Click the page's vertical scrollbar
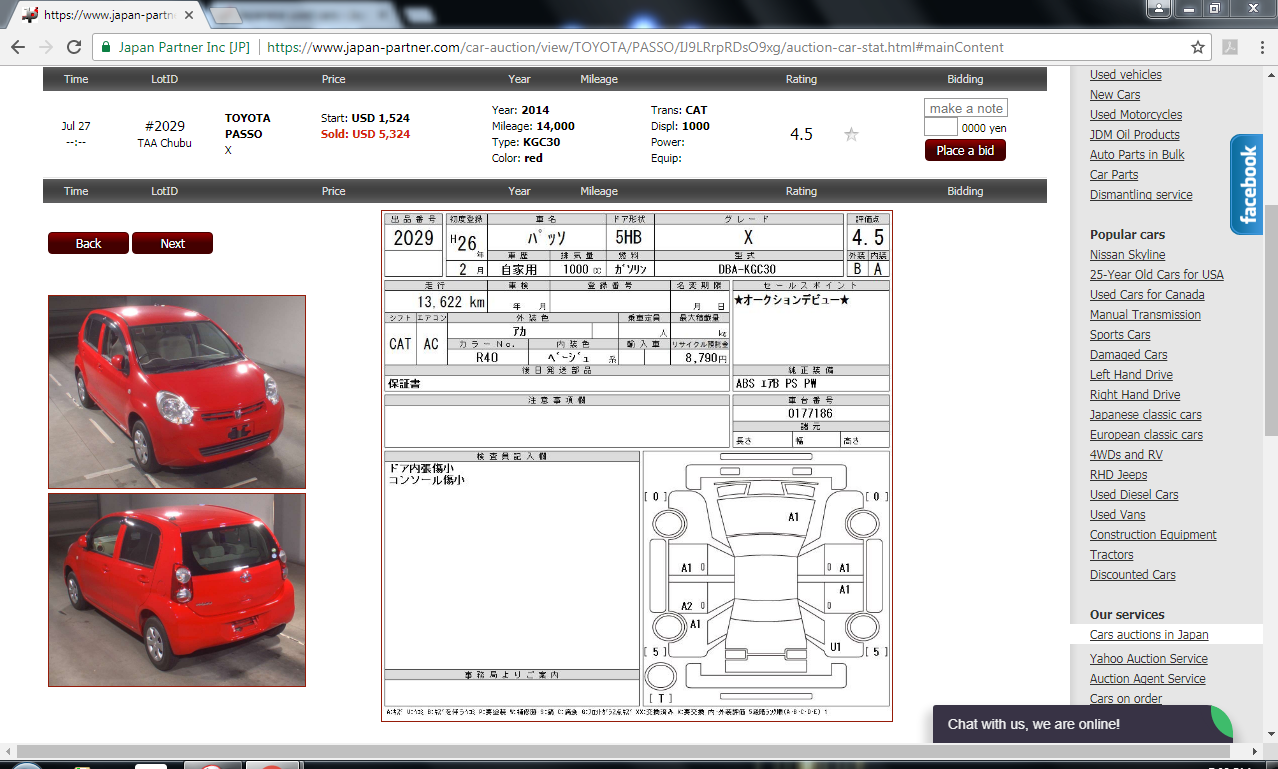This screenshot has height=769, width=1278. pos(1270,320)
